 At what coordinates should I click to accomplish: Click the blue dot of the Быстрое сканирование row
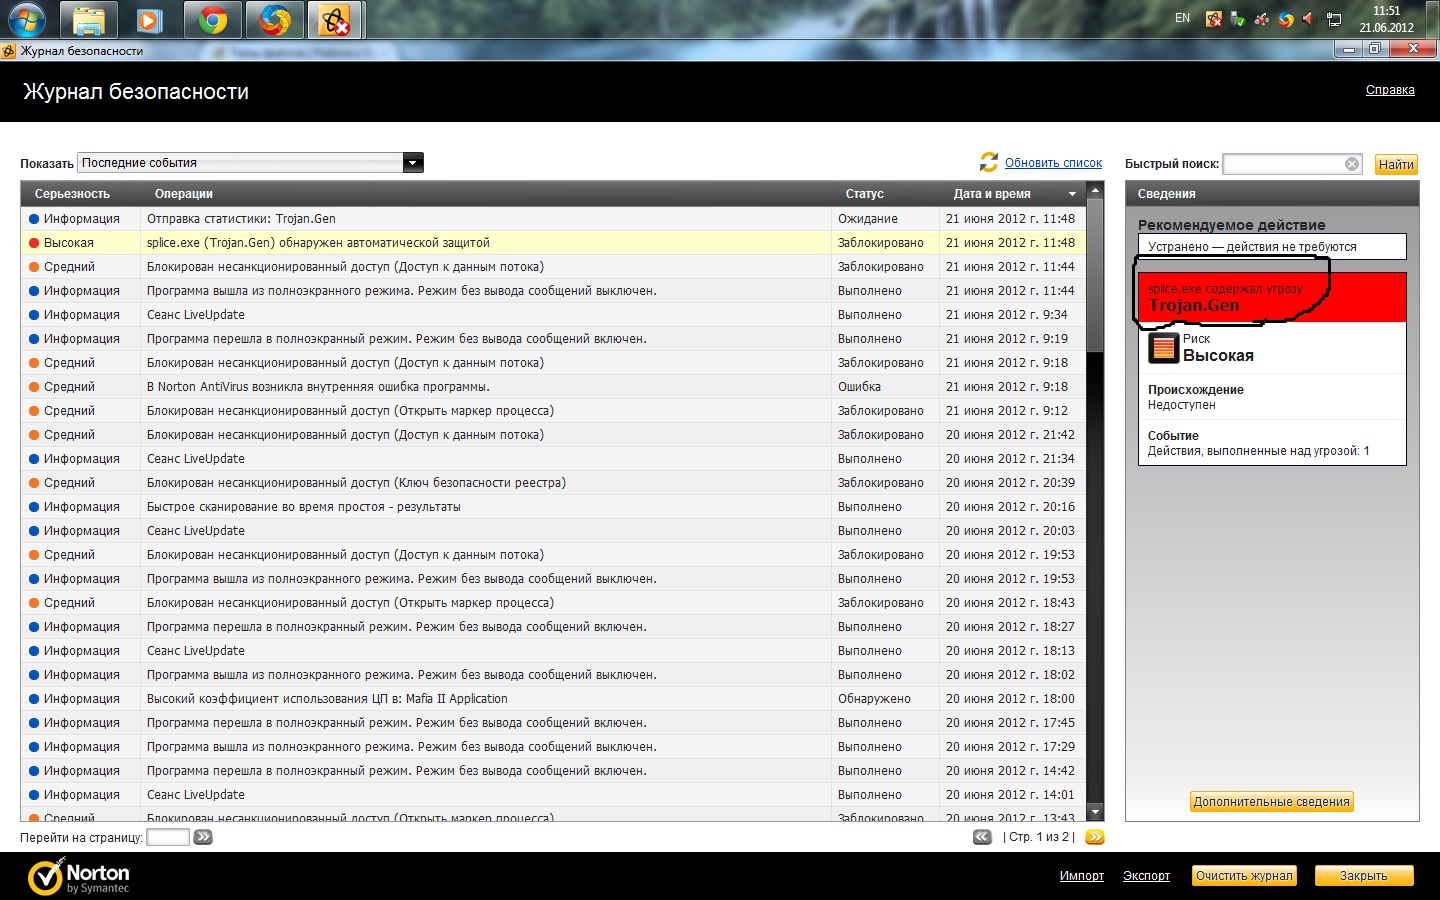point(34,507)
